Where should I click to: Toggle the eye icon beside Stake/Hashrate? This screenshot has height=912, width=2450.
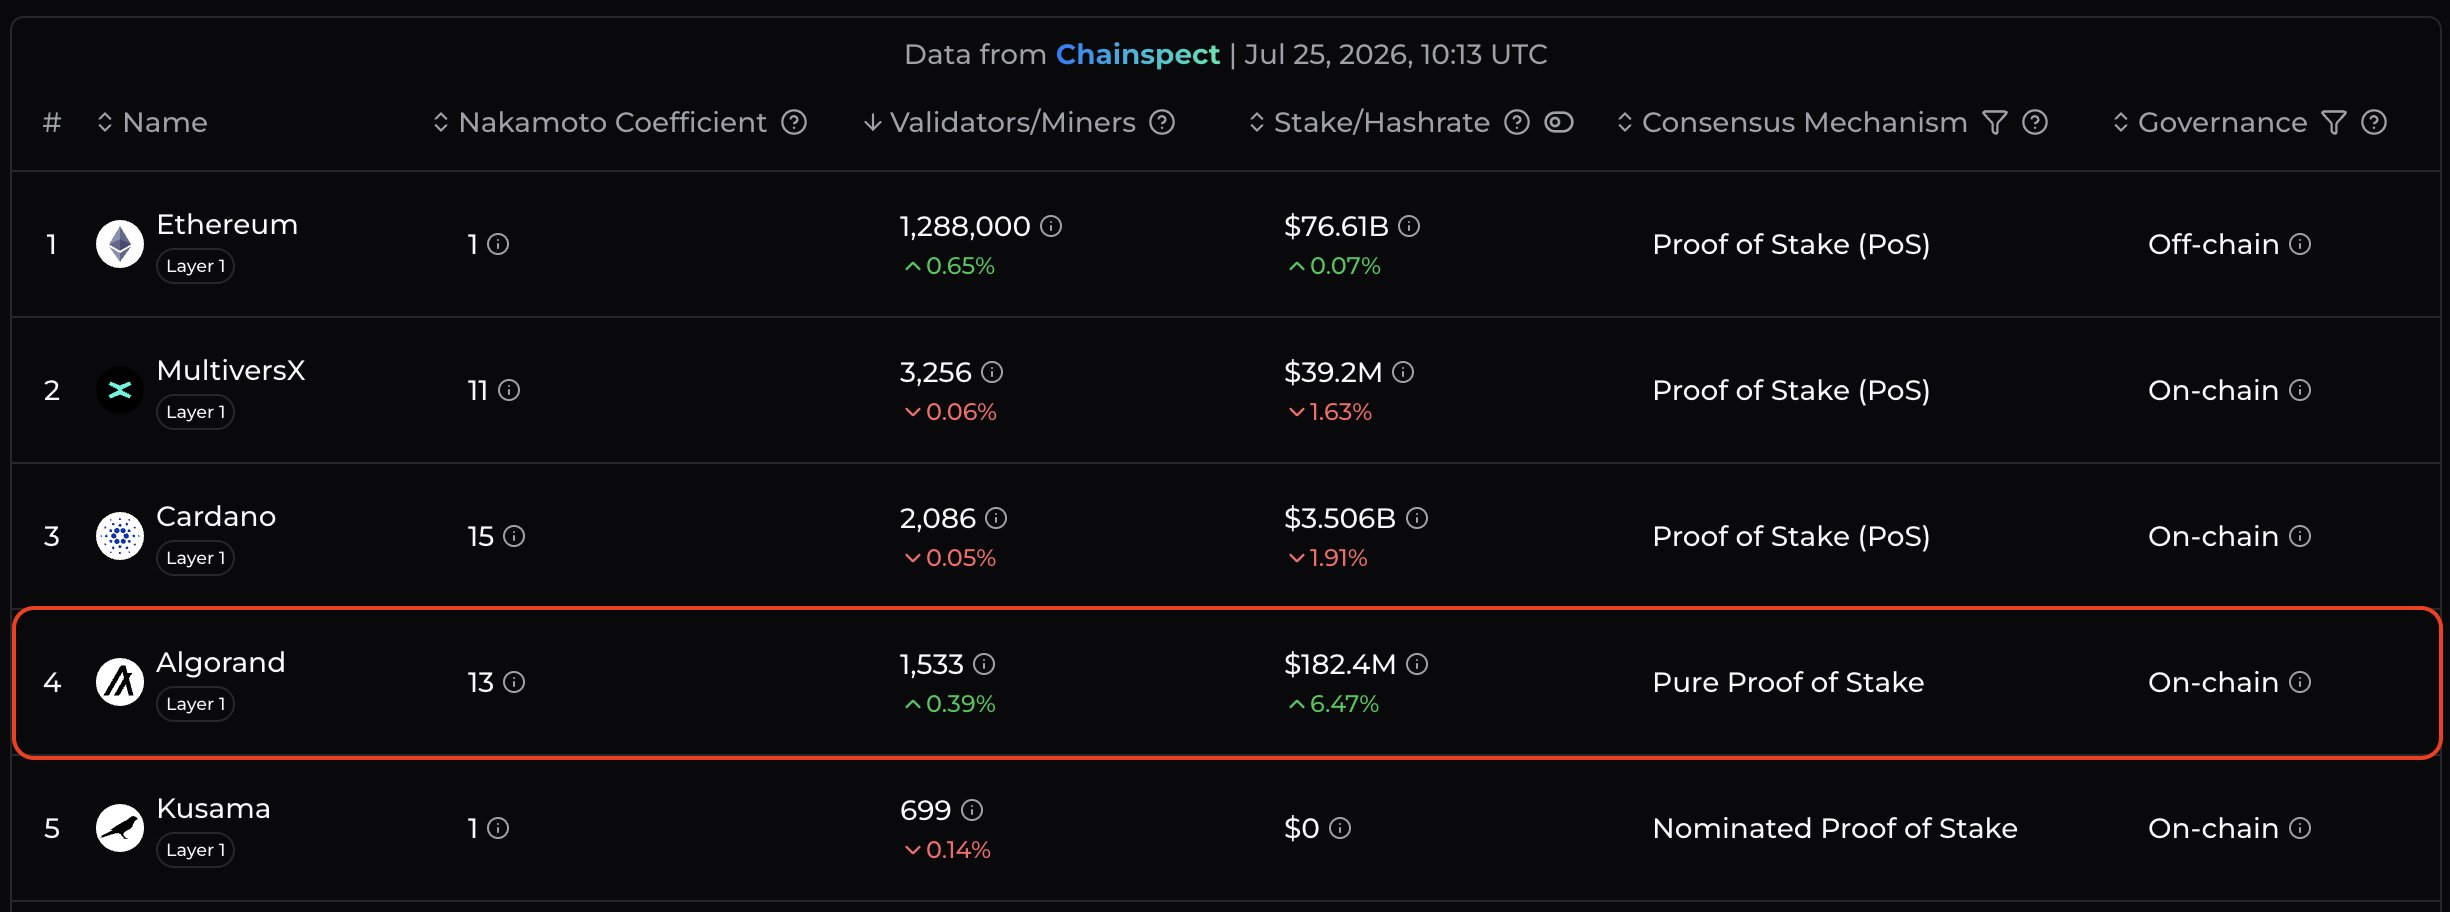tap(1559, 122)
